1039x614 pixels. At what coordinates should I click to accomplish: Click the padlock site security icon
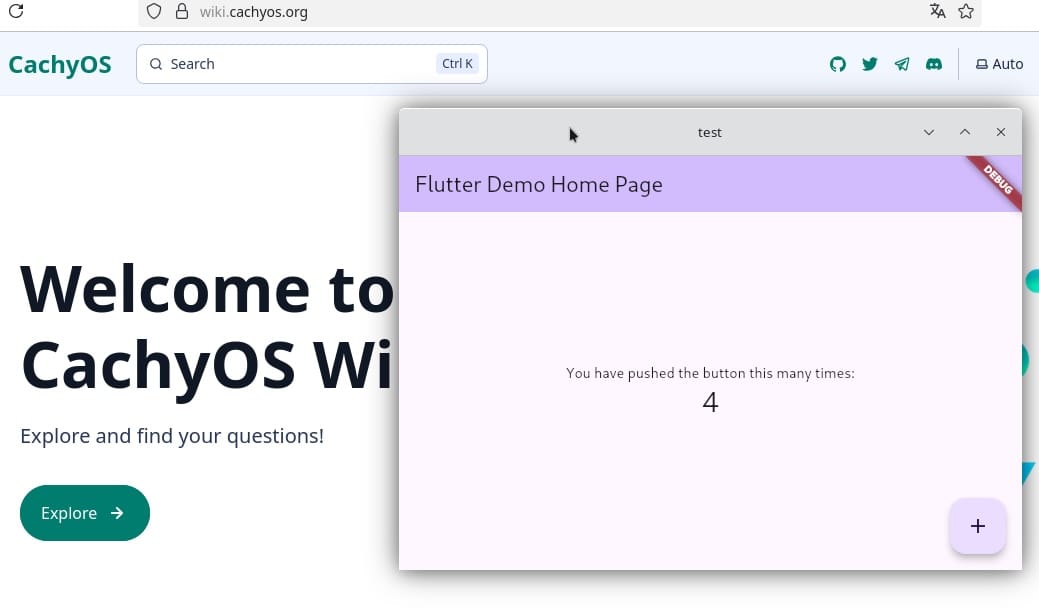coord(182,11)
